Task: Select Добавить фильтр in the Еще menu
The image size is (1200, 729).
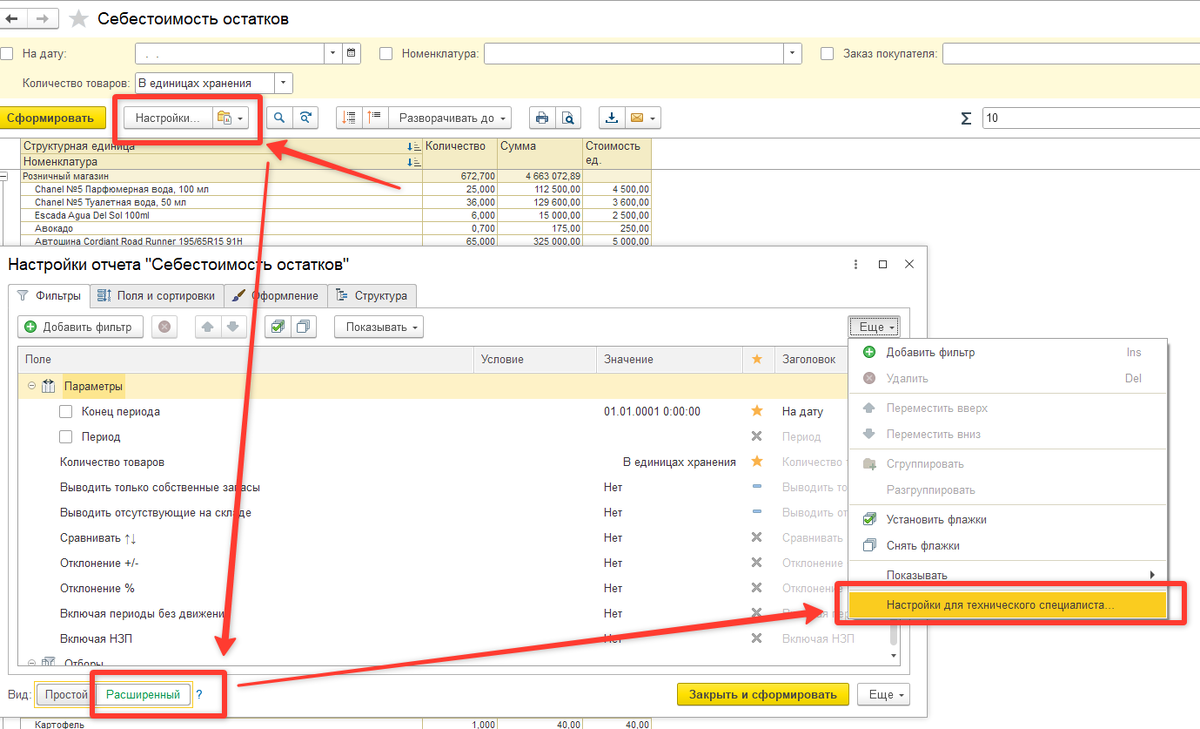Action: point(1008,352)
